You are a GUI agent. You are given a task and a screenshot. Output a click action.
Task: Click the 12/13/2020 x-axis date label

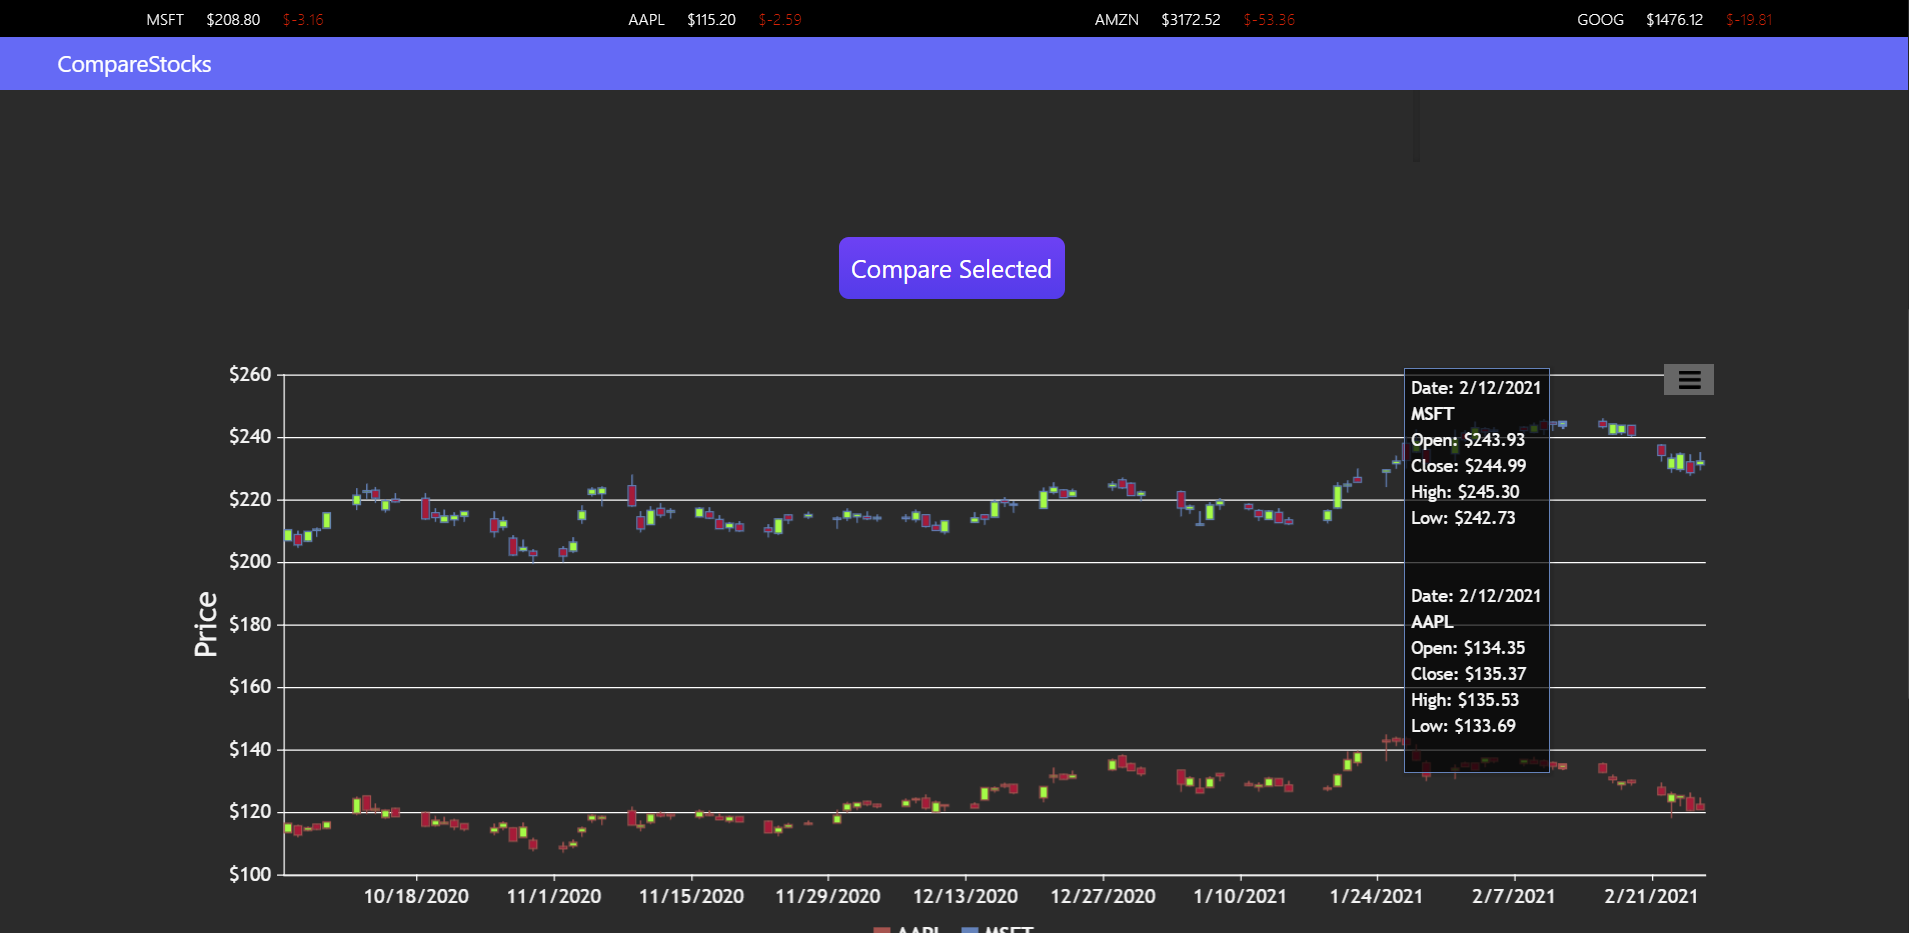965,896
